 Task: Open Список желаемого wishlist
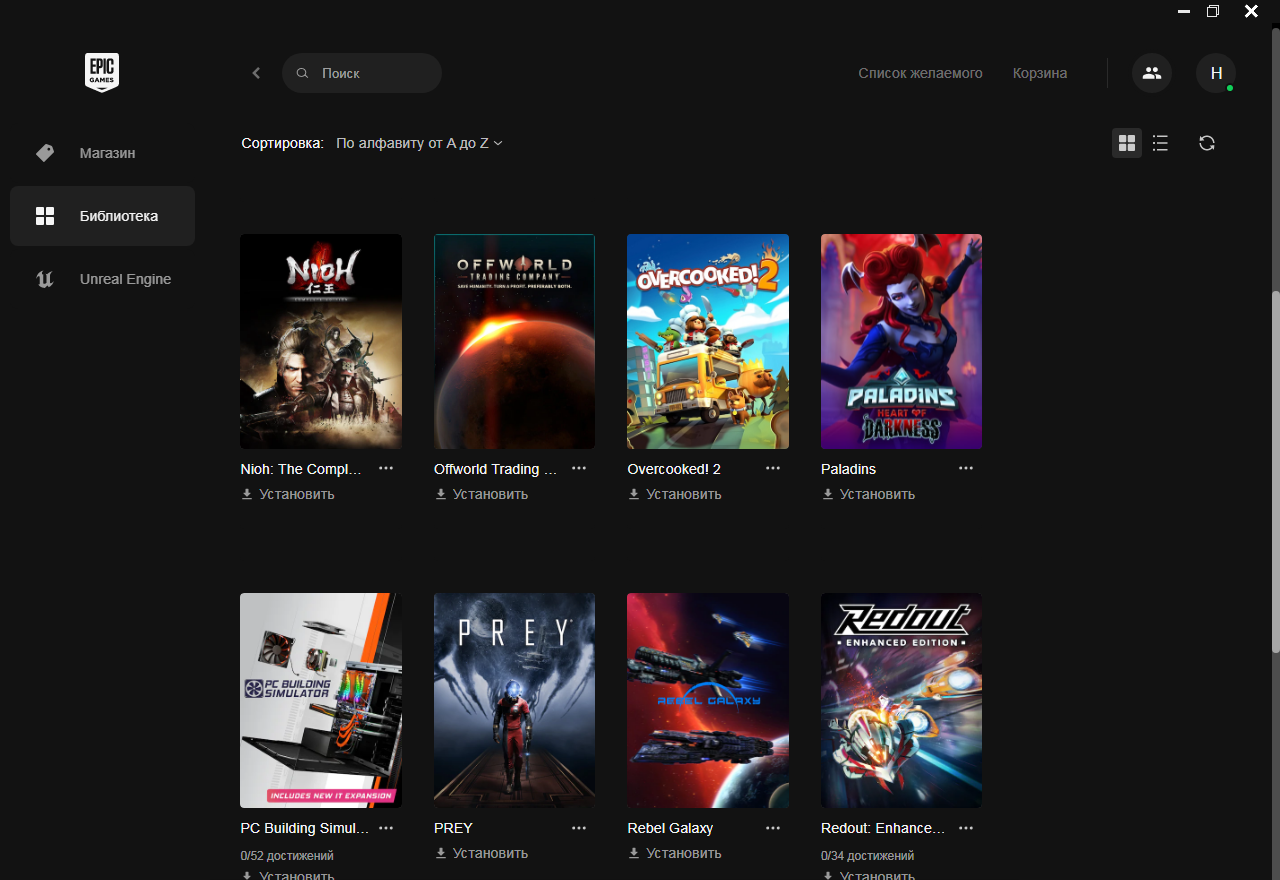(920, 73)
